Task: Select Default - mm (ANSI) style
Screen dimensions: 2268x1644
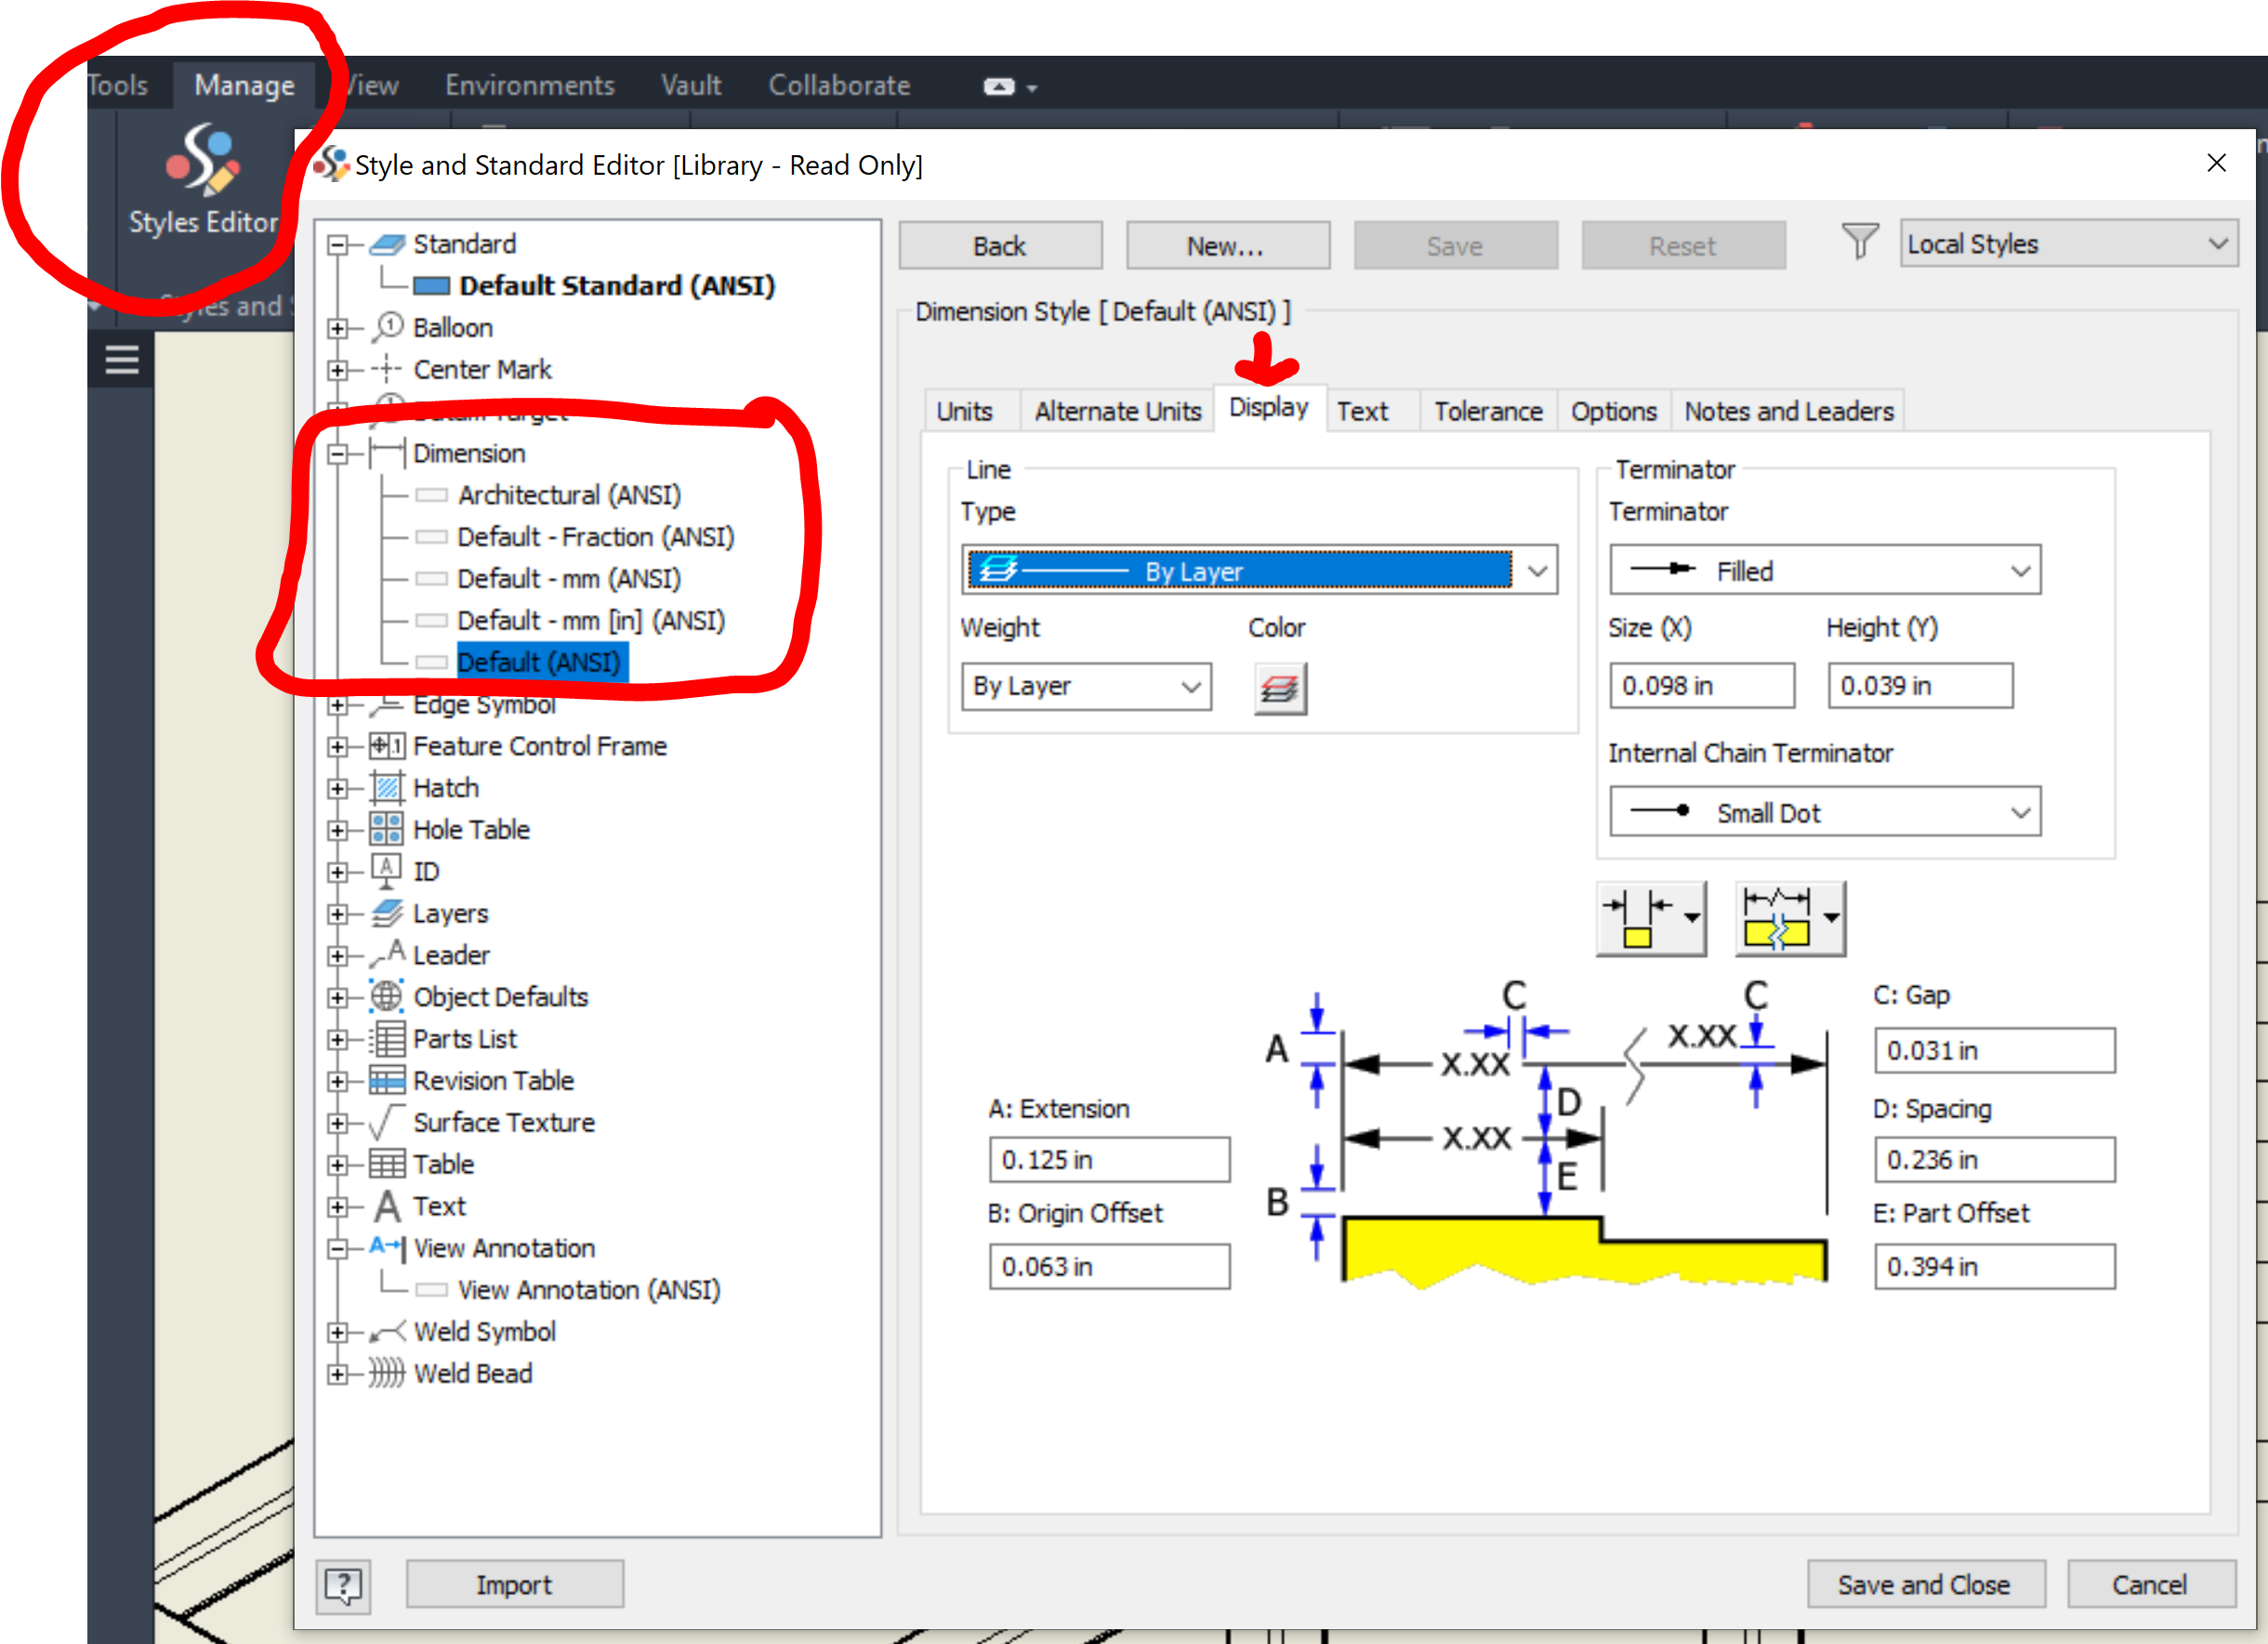Action: tap(569, 579)
